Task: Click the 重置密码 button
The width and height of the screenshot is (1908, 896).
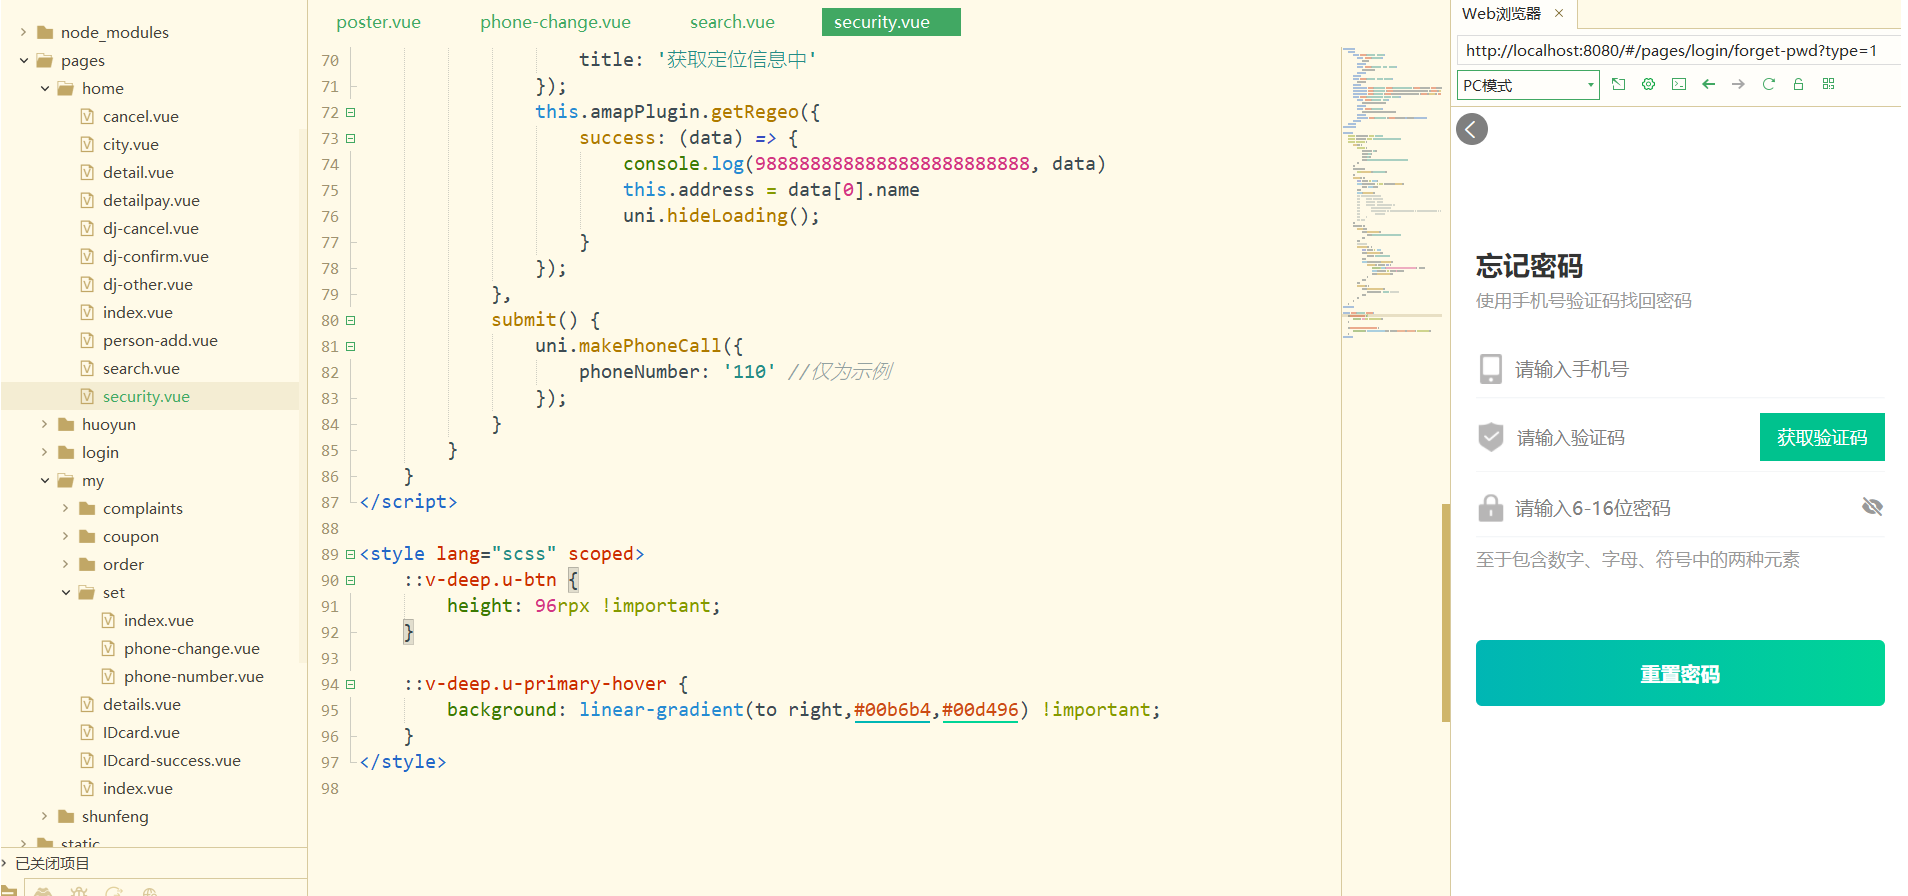Action: coord(1679,673)
